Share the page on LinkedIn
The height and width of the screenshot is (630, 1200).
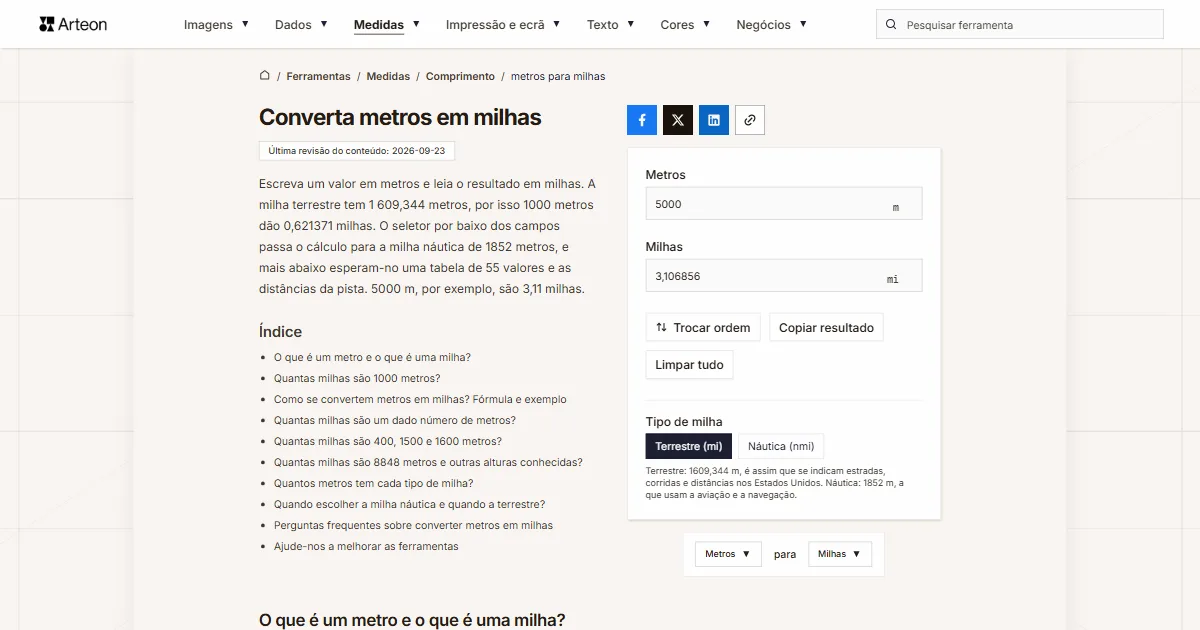point(714,120)
